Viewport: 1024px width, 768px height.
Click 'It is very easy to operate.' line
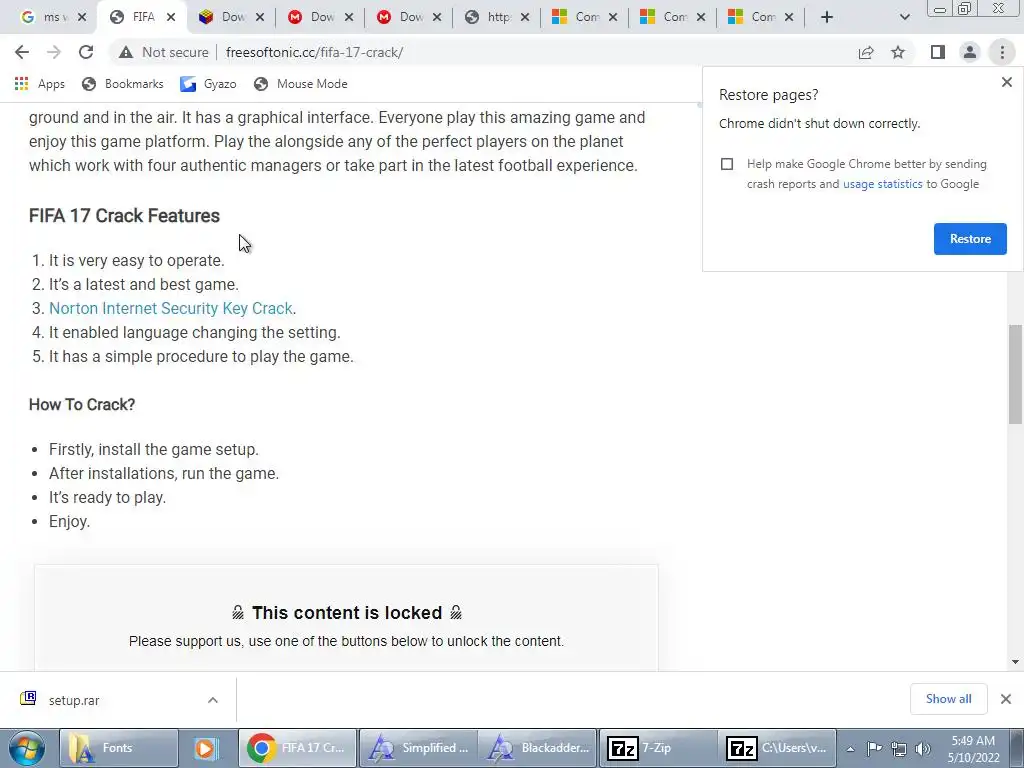(x=136, y=261)
